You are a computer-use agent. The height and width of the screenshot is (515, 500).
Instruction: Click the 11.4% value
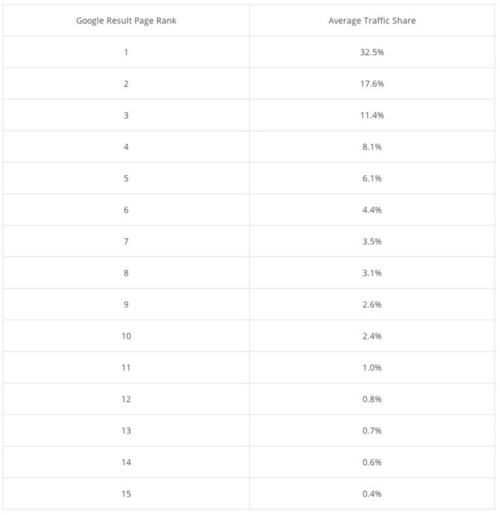[372, 115]
